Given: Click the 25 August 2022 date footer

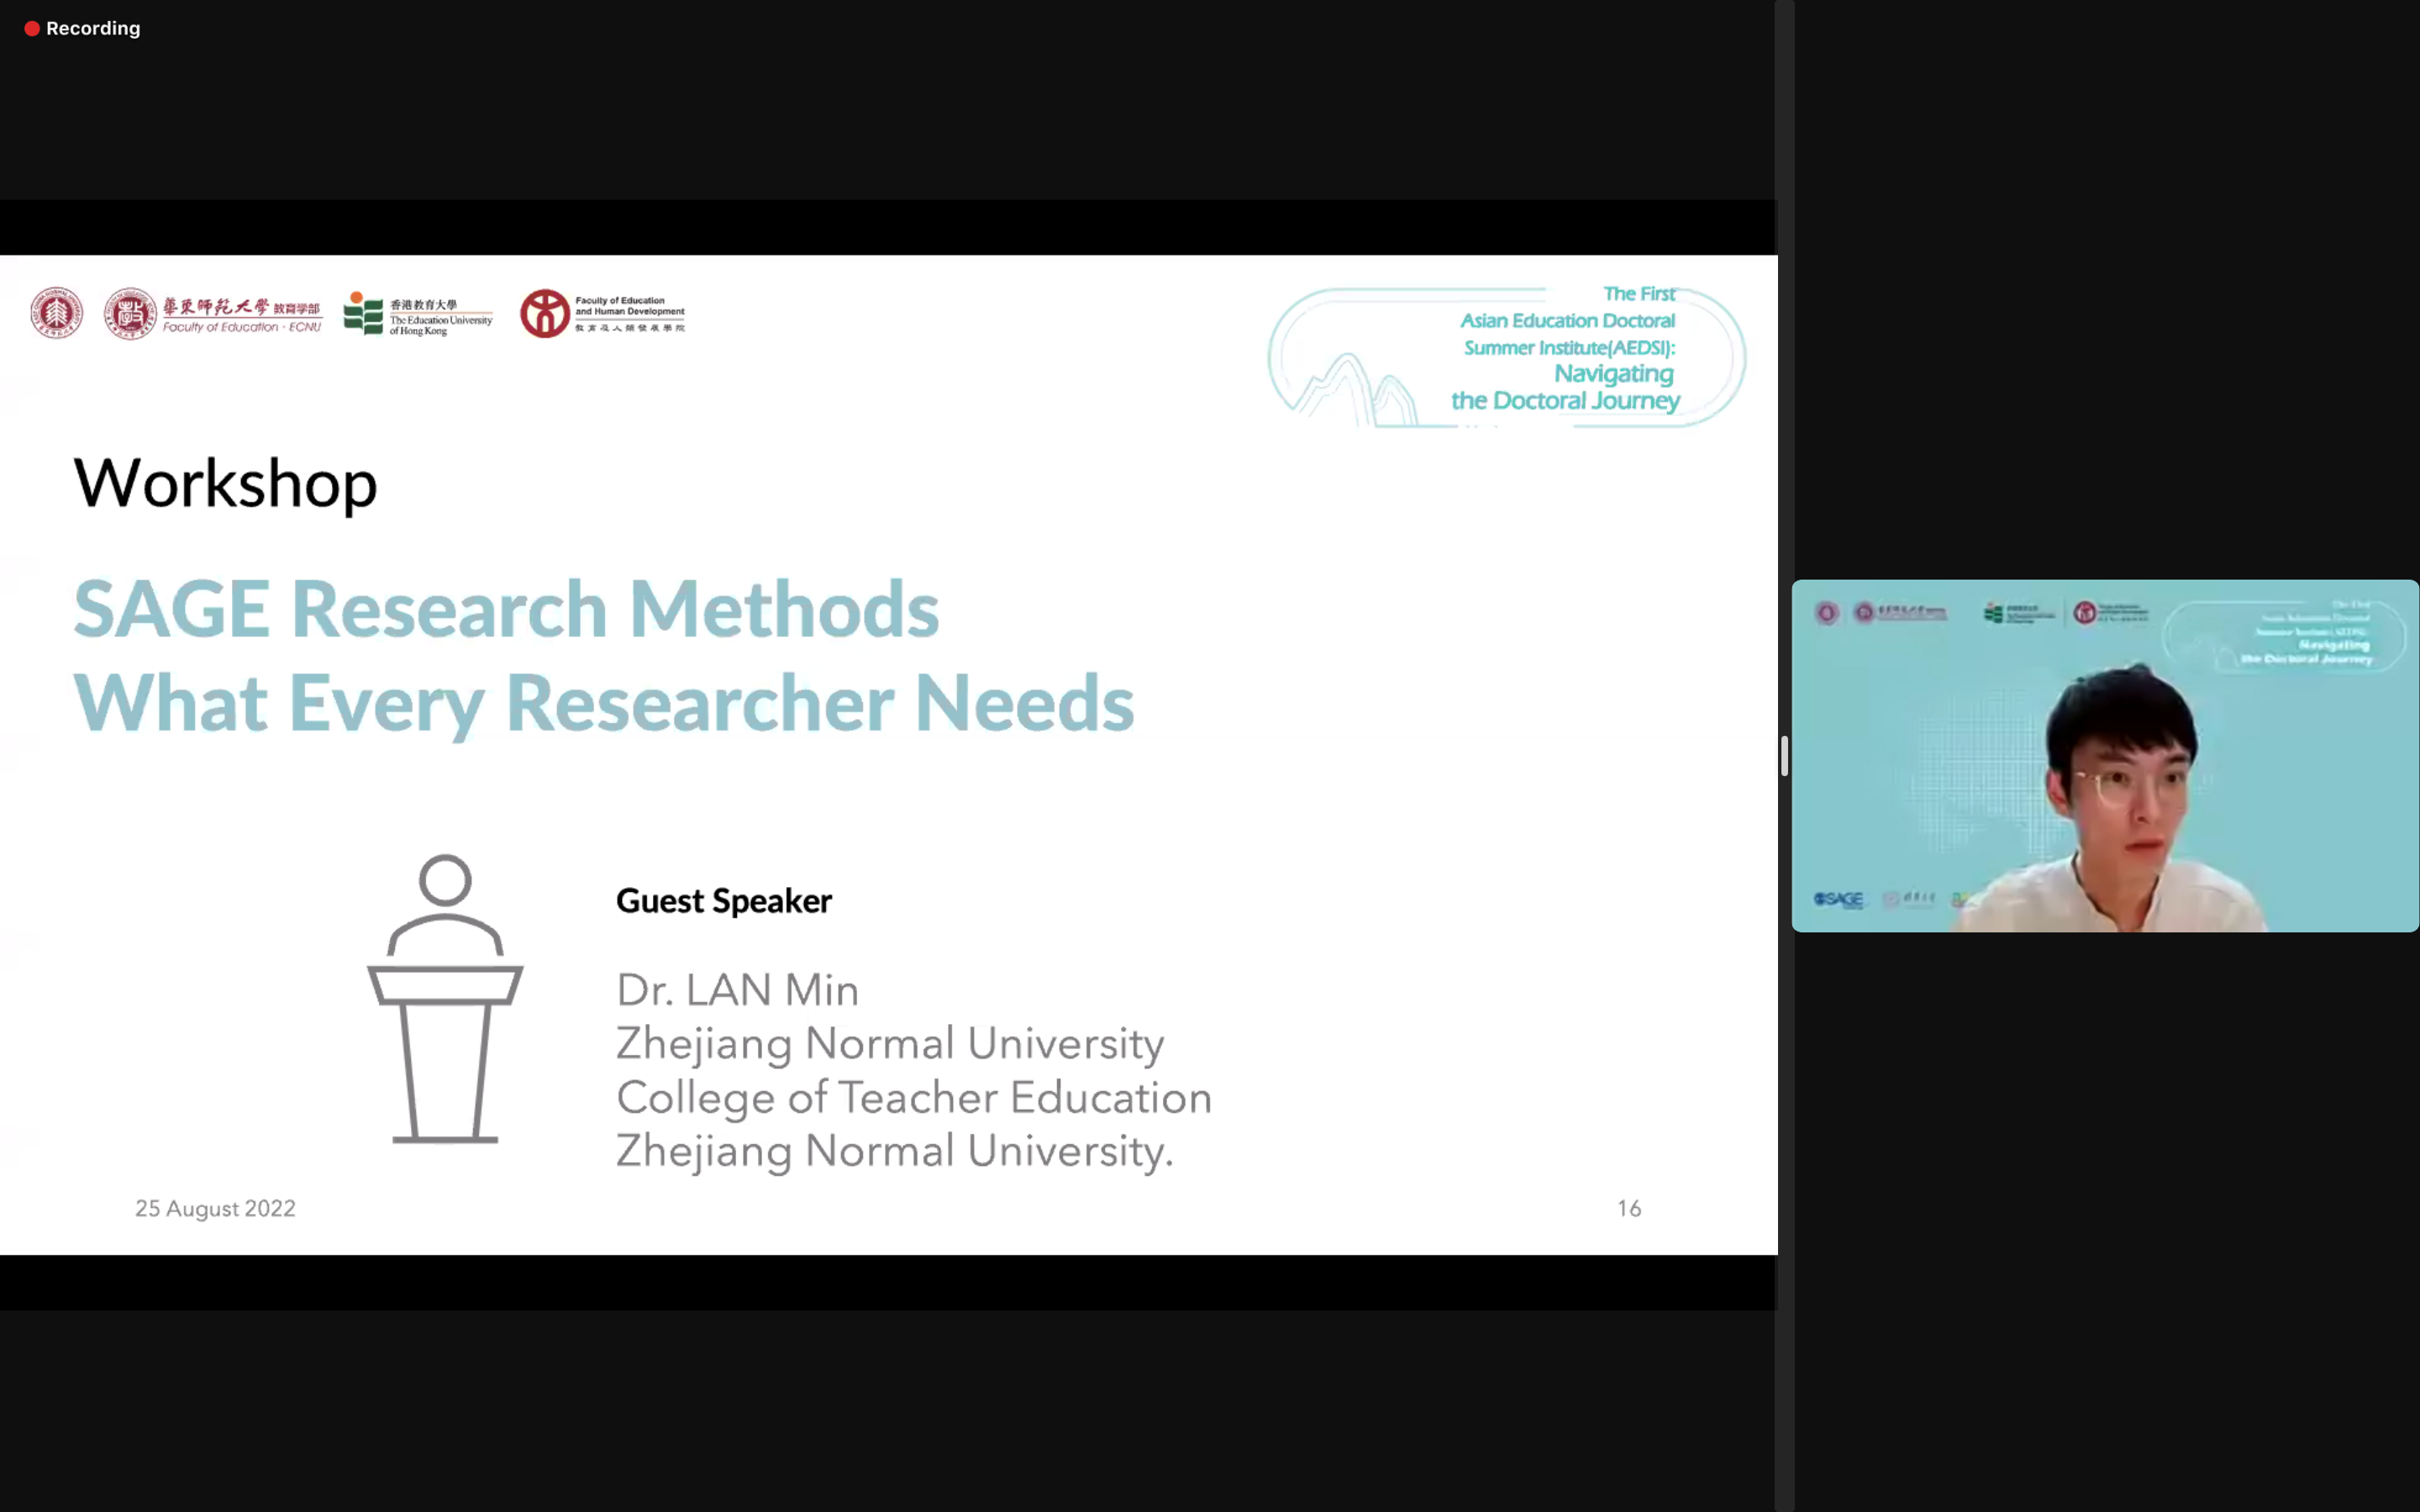Looking at the screenshot, I should pos(215,1208).
